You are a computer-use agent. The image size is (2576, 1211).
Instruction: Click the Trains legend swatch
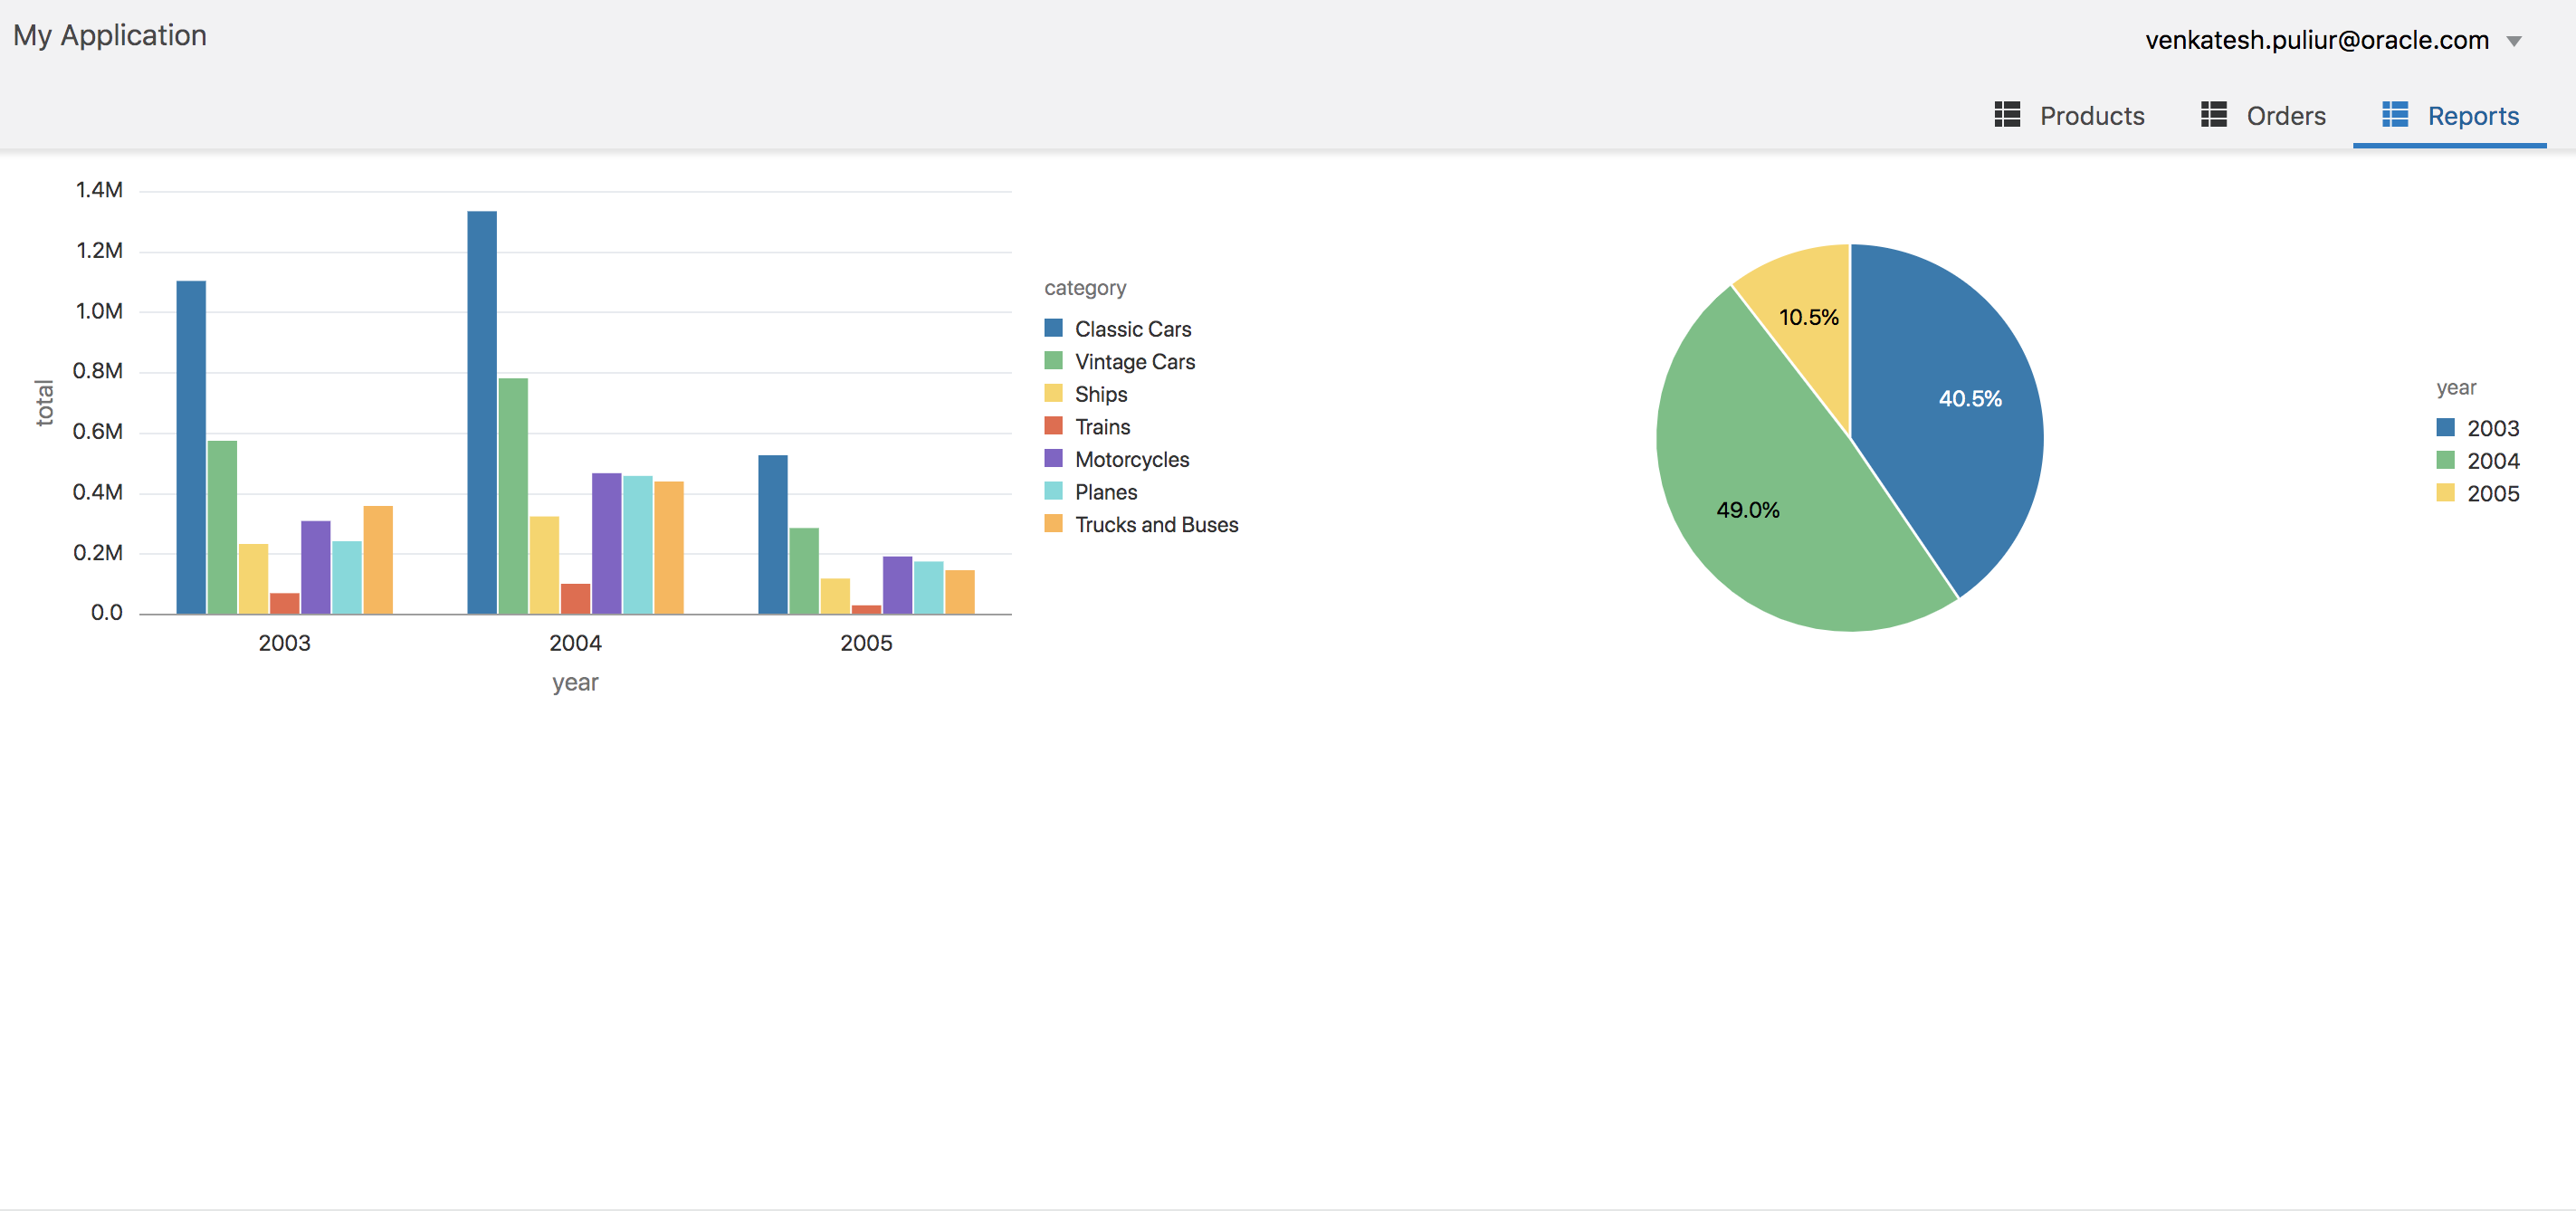pyautogui.click(x=1053, y=425)
